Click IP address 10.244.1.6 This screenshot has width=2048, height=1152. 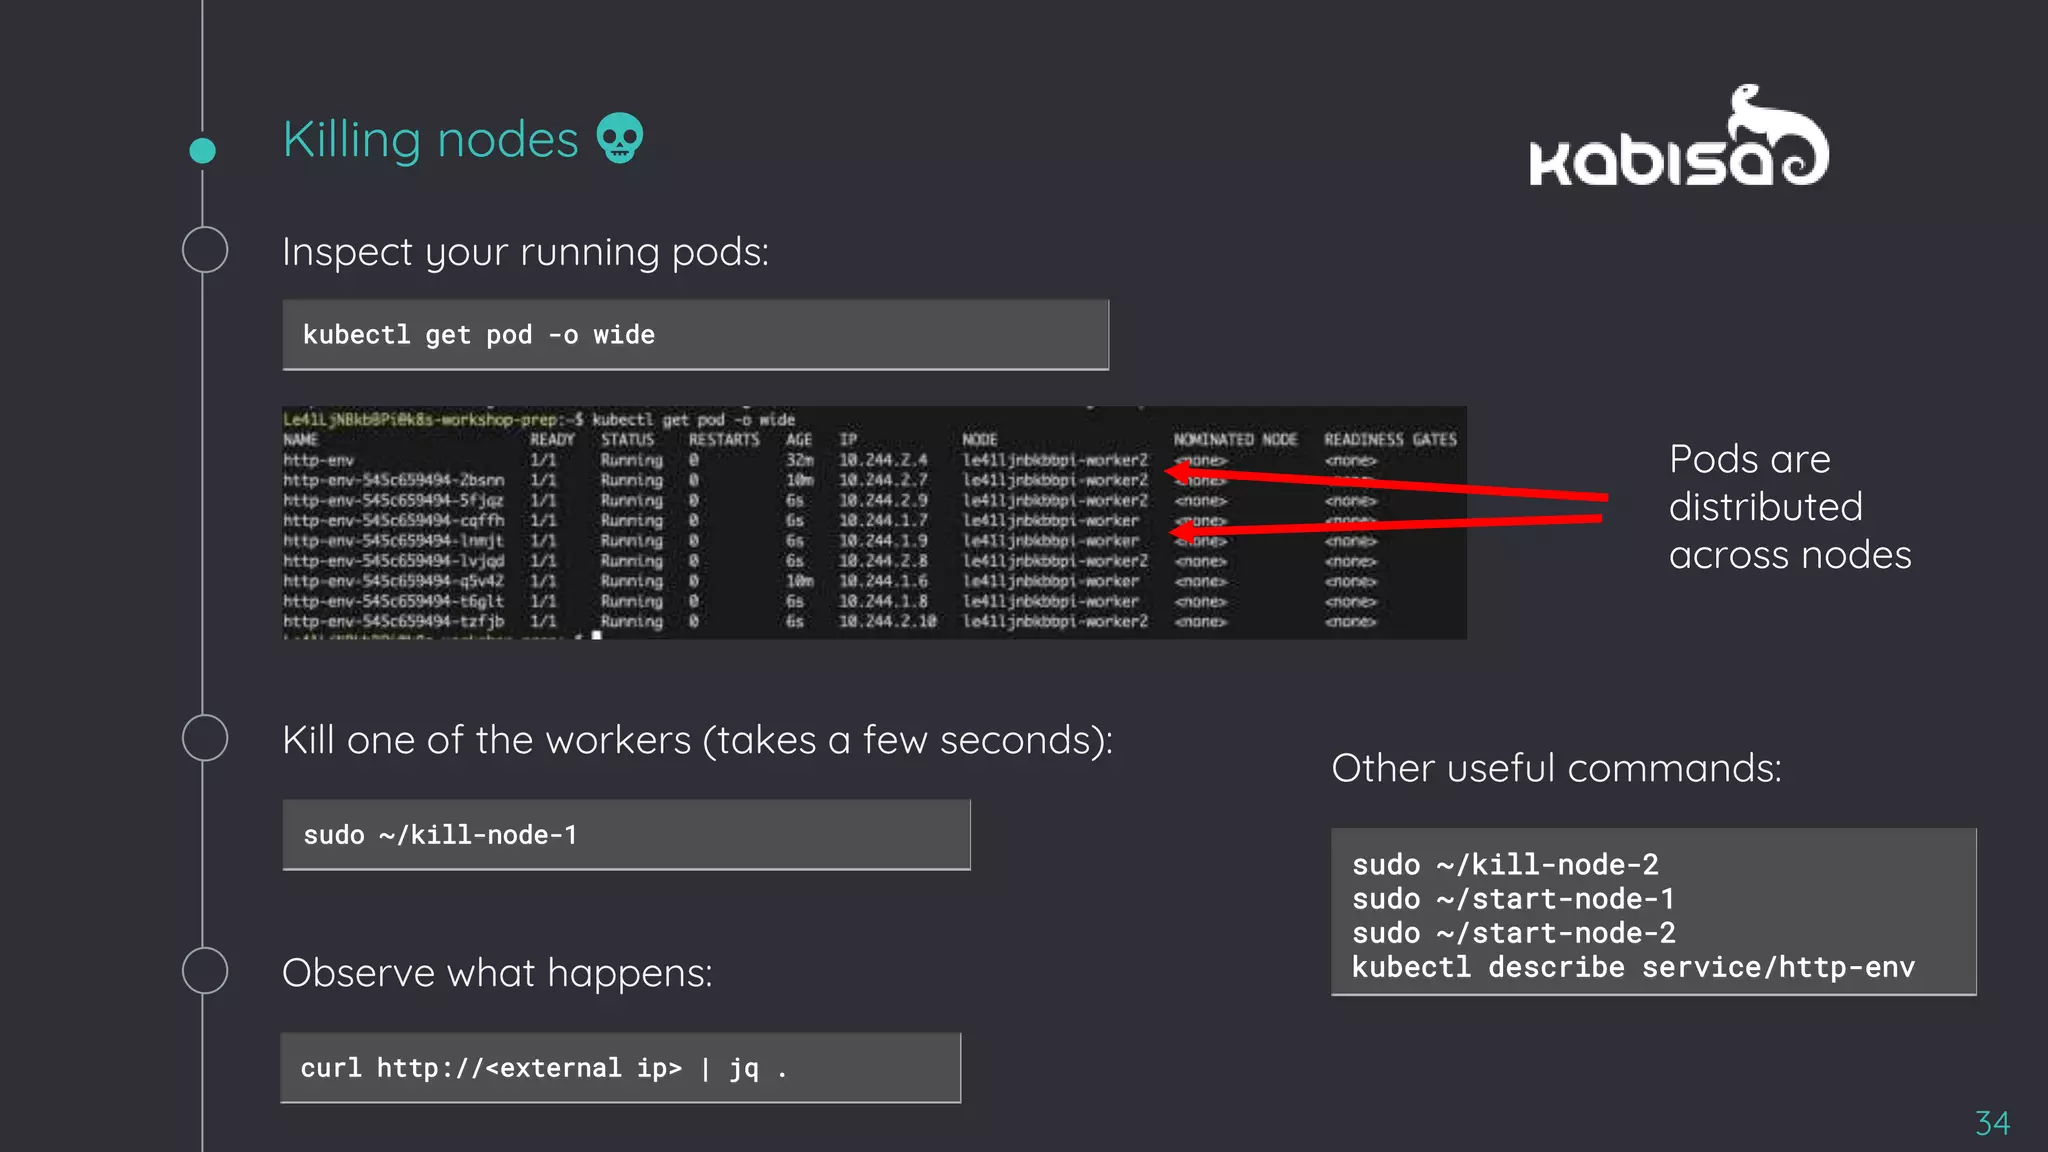coord(883,581)
